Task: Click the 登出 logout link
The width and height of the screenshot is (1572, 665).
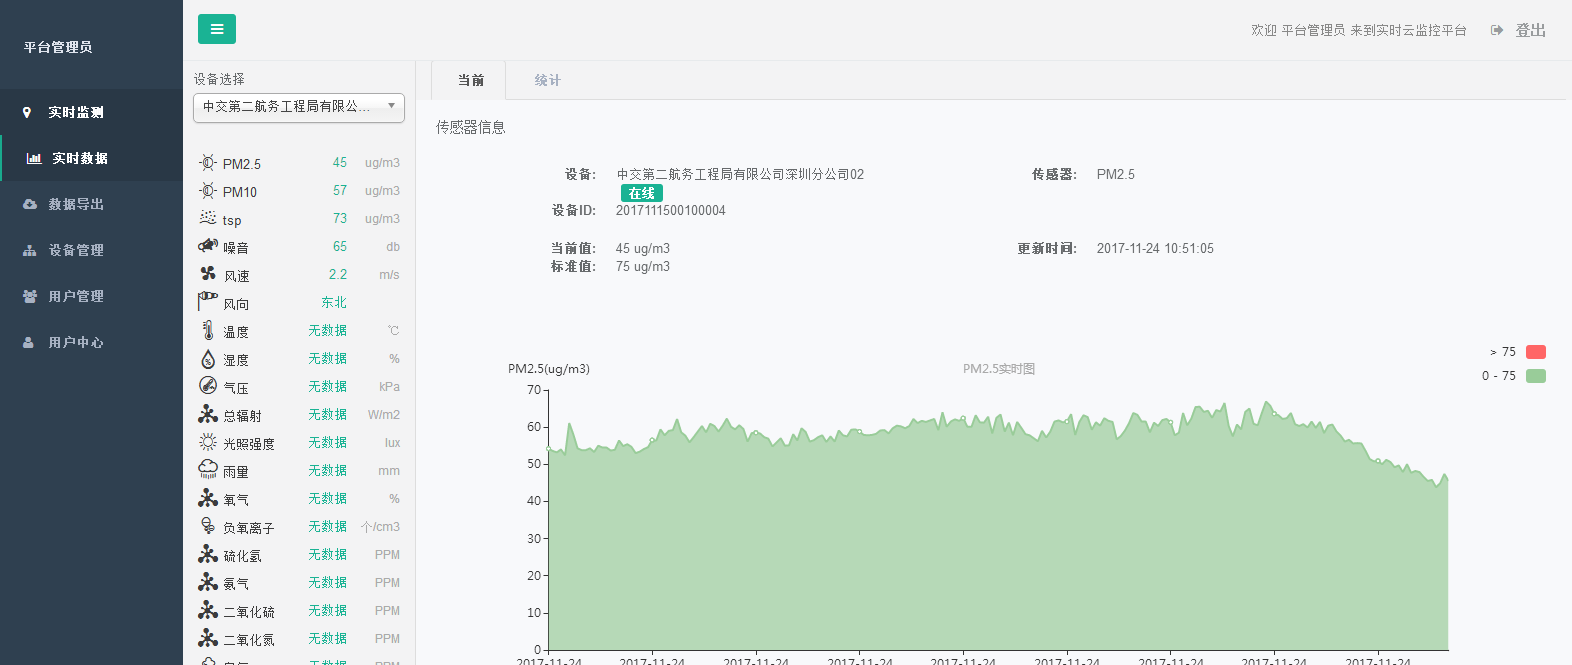Action: [1530, 31]
